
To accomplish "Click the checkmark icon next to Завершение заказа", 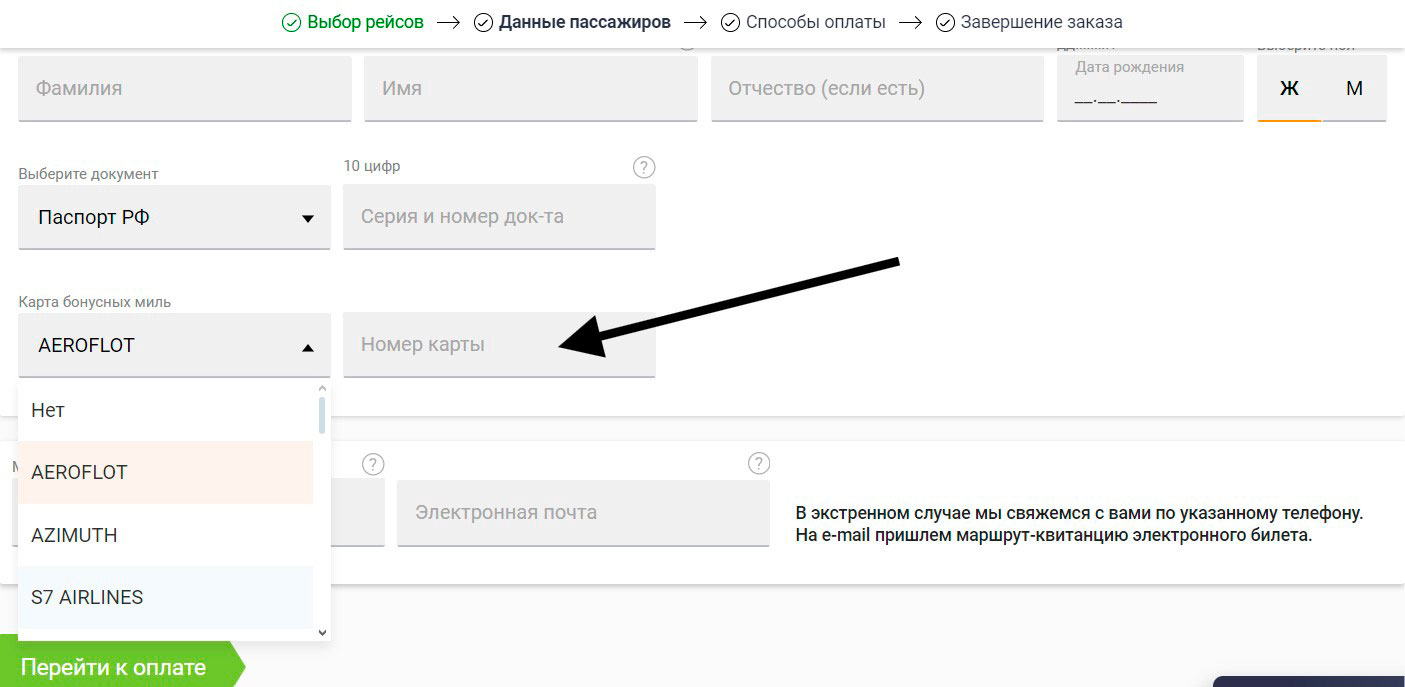I will pos(945,22).
